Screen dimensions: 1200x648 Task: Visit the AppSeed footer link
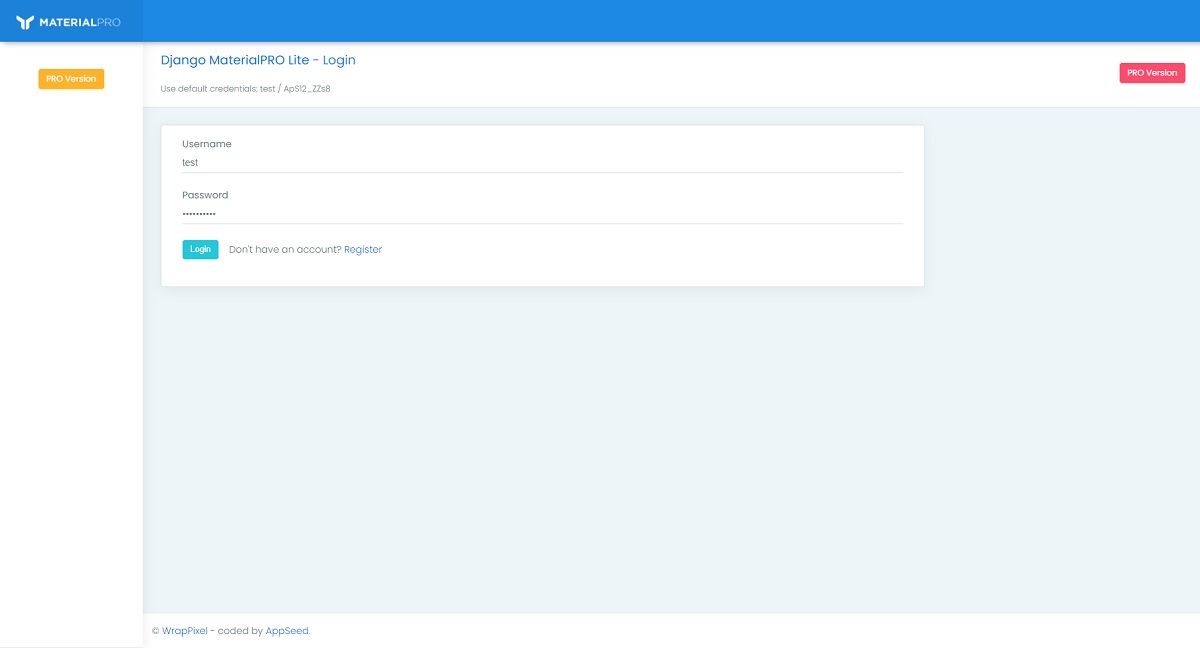click(287, 631)
